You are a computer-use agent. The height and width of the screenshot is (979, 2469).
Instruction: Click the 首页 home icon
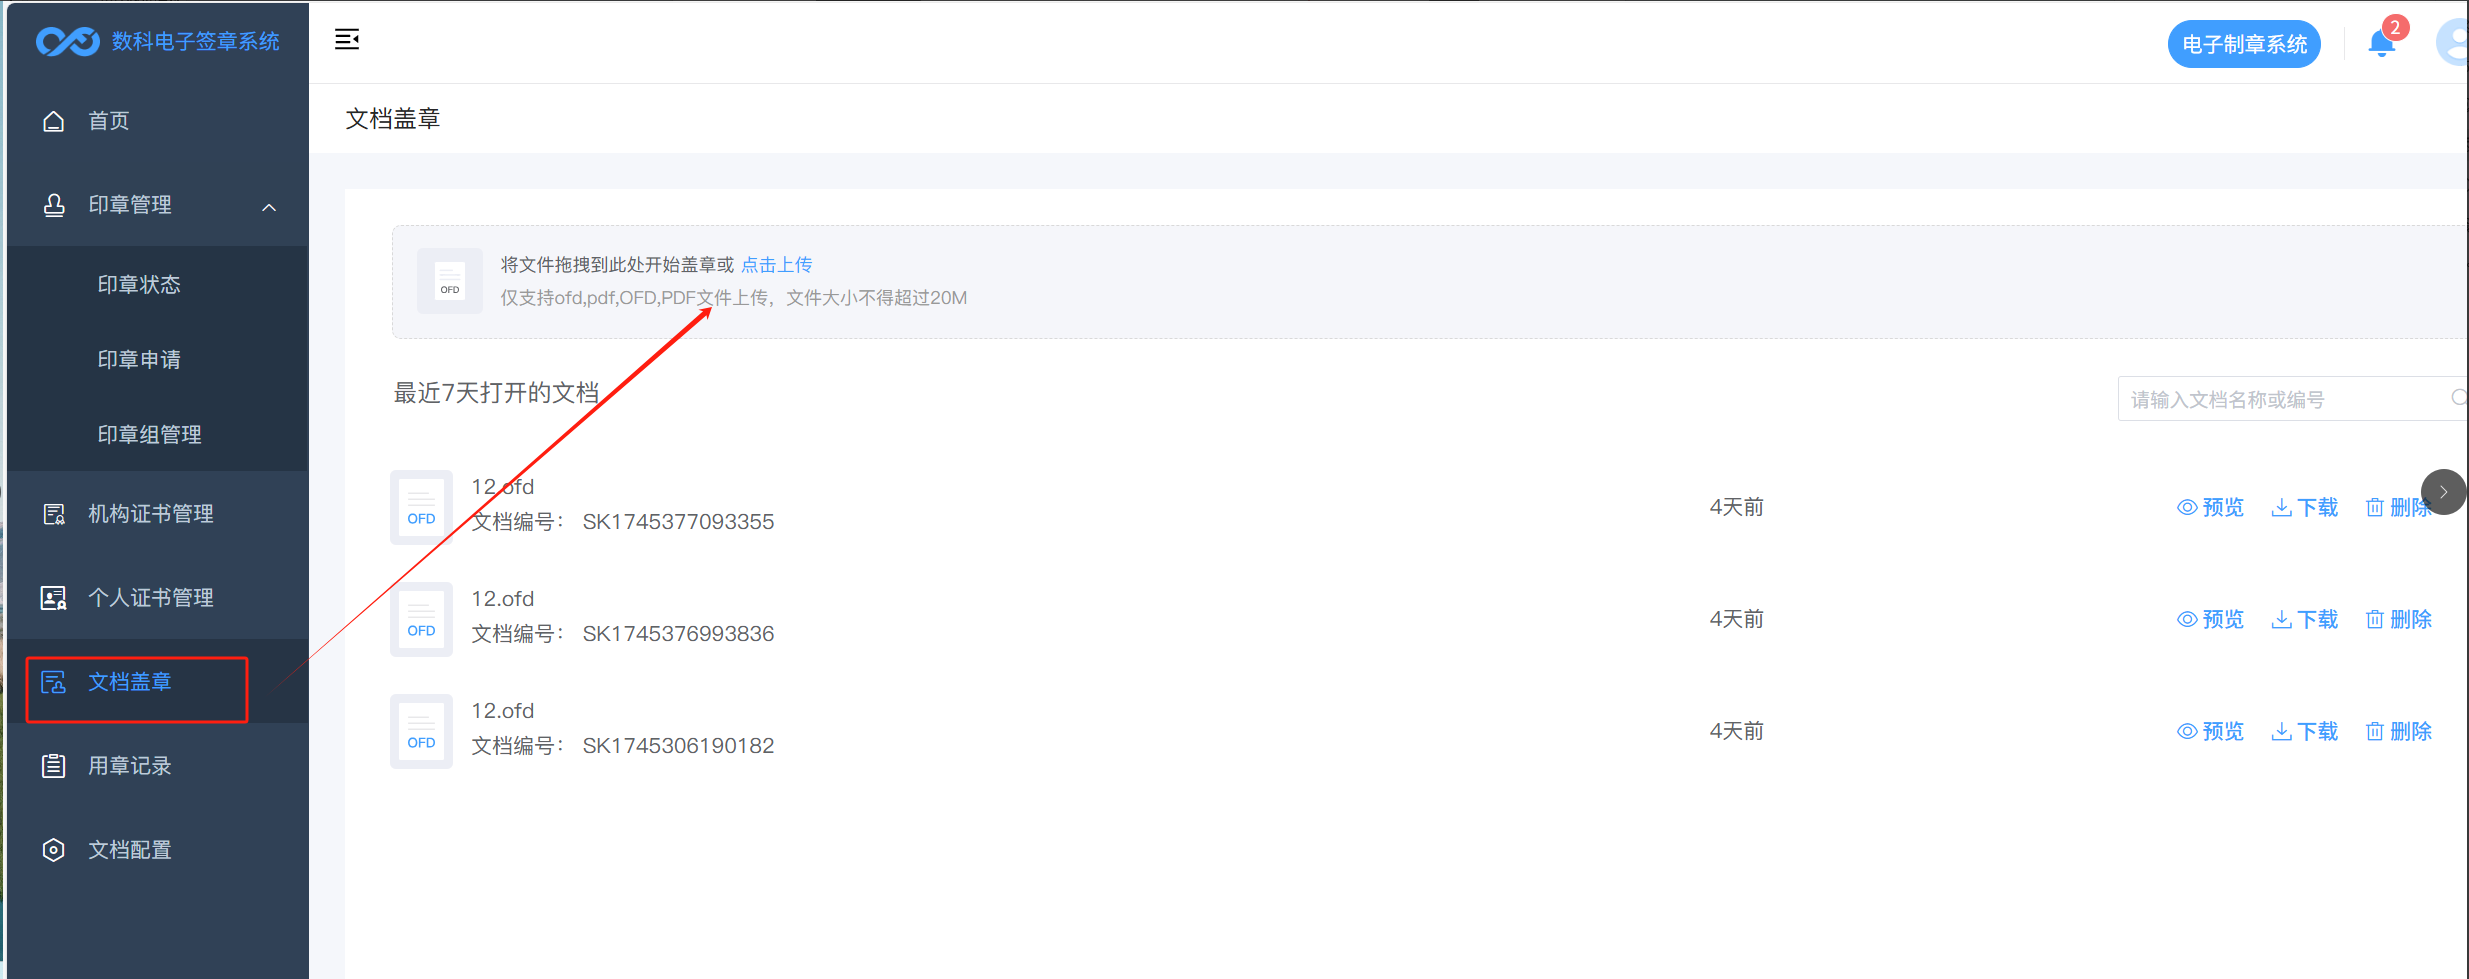tap(54, 121)
